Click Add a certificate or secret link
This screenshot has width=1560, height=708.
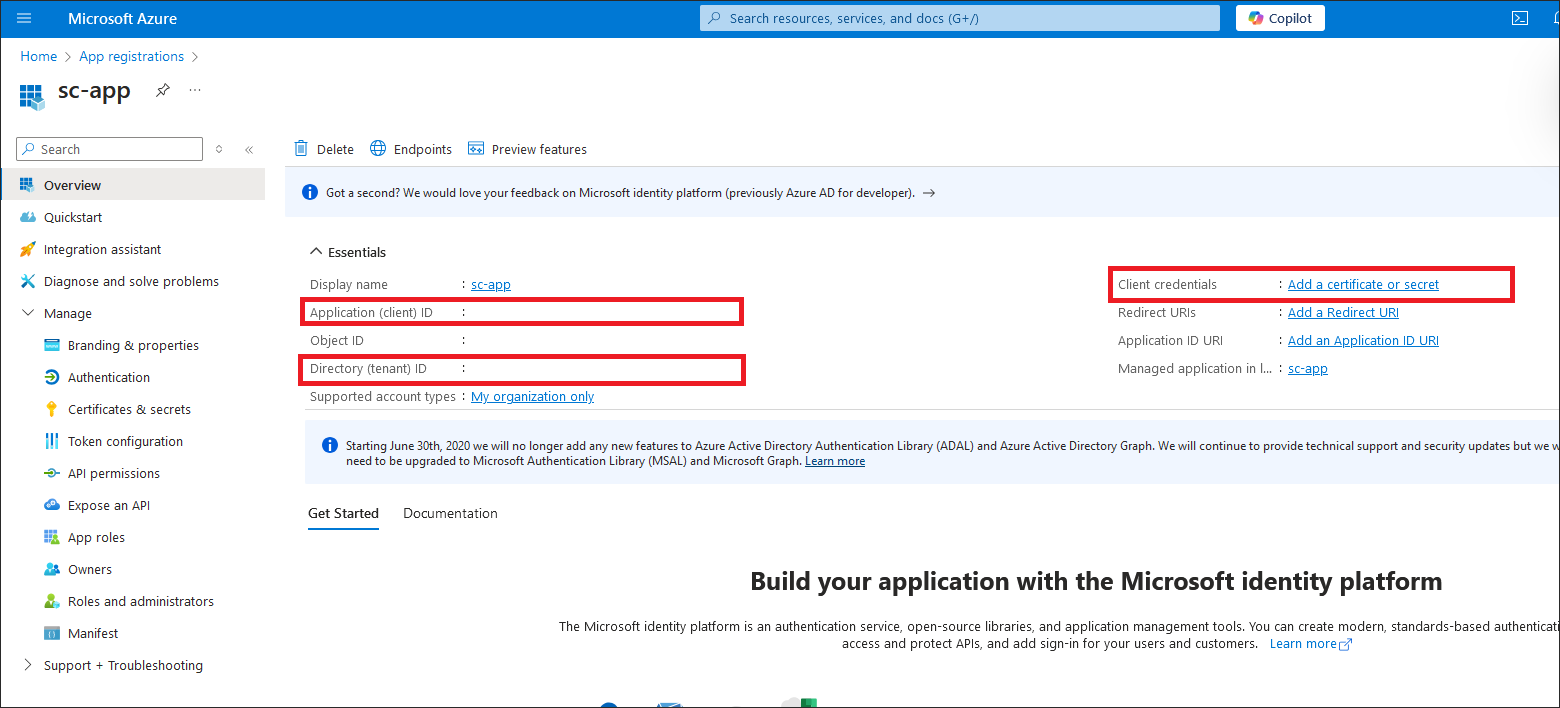tap(1363, 285)
